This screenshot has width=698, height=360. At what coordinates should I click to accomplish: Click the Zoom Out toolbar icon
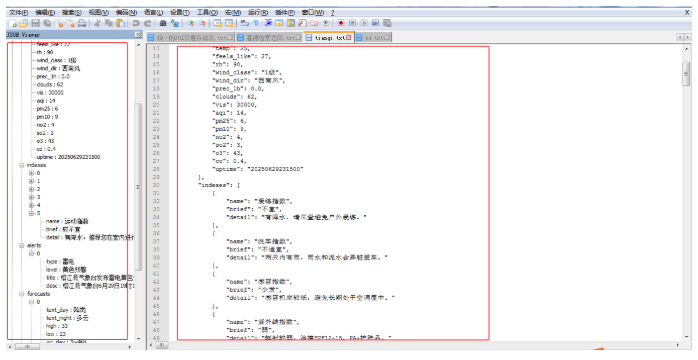(202, 23)
